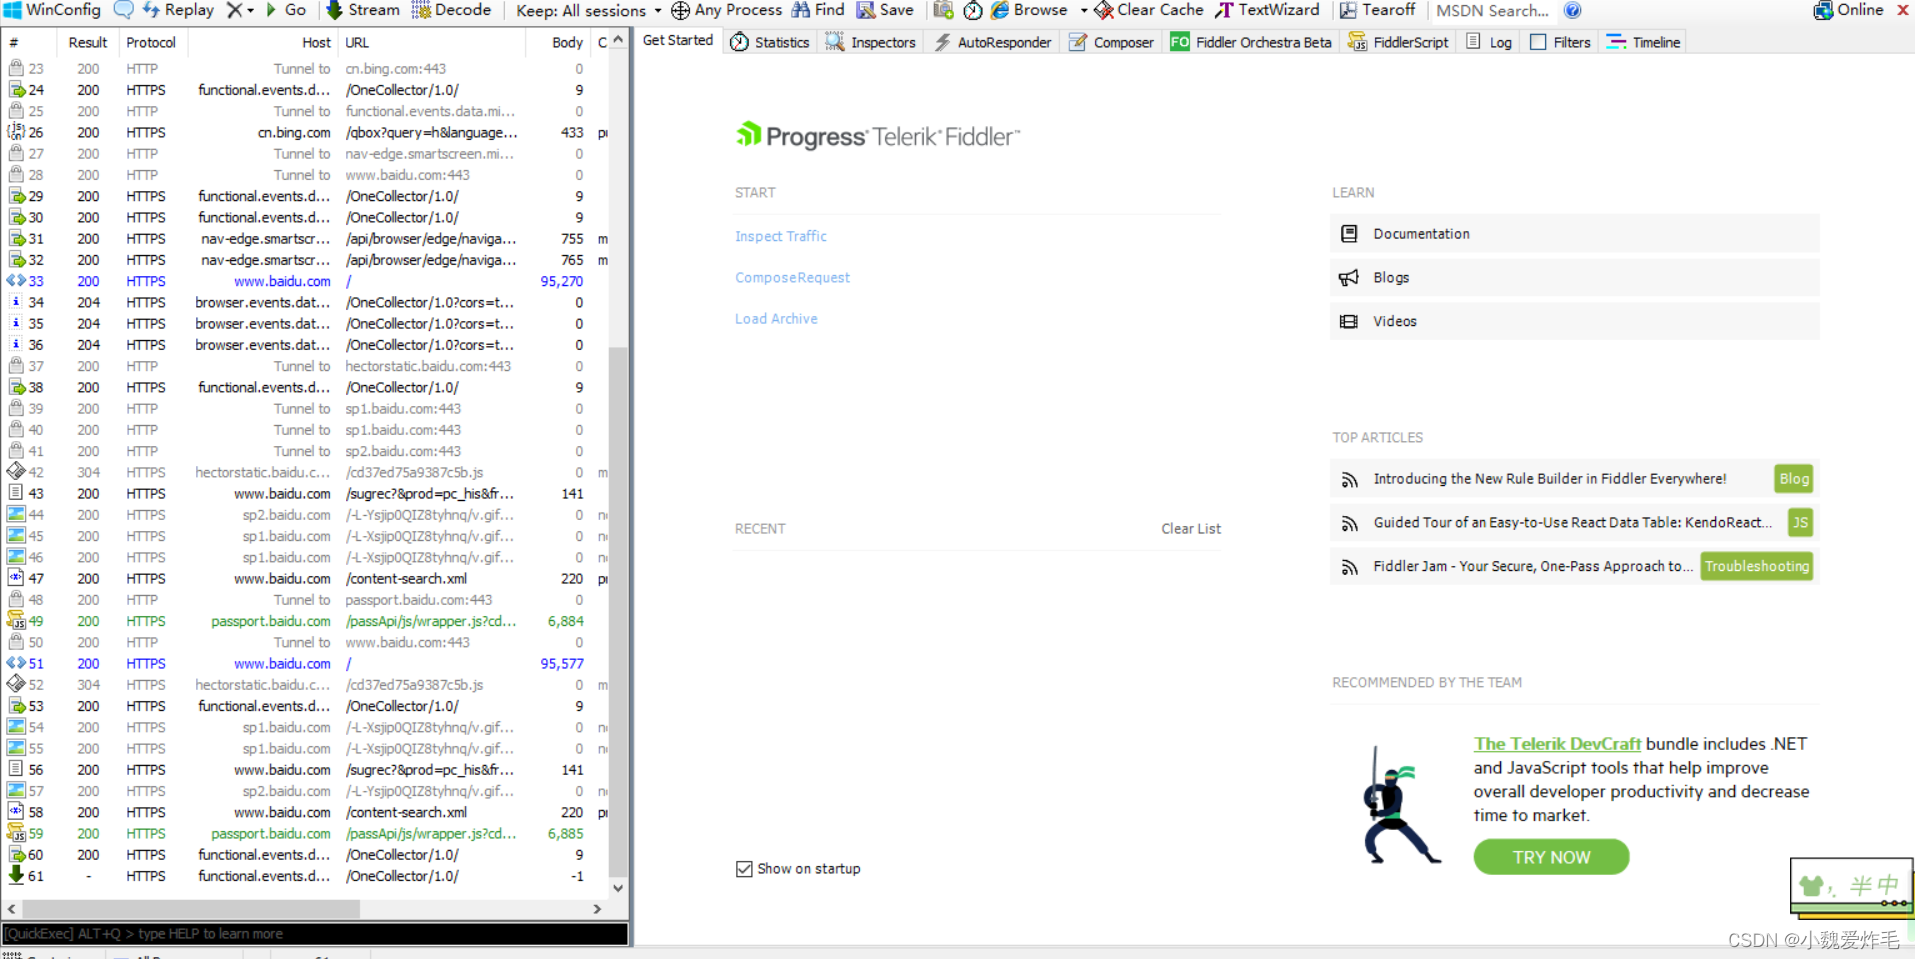This screenshot has width=1915, height=959.
Task: Open the Inspectors tab
Action: [x=870, y=42]
